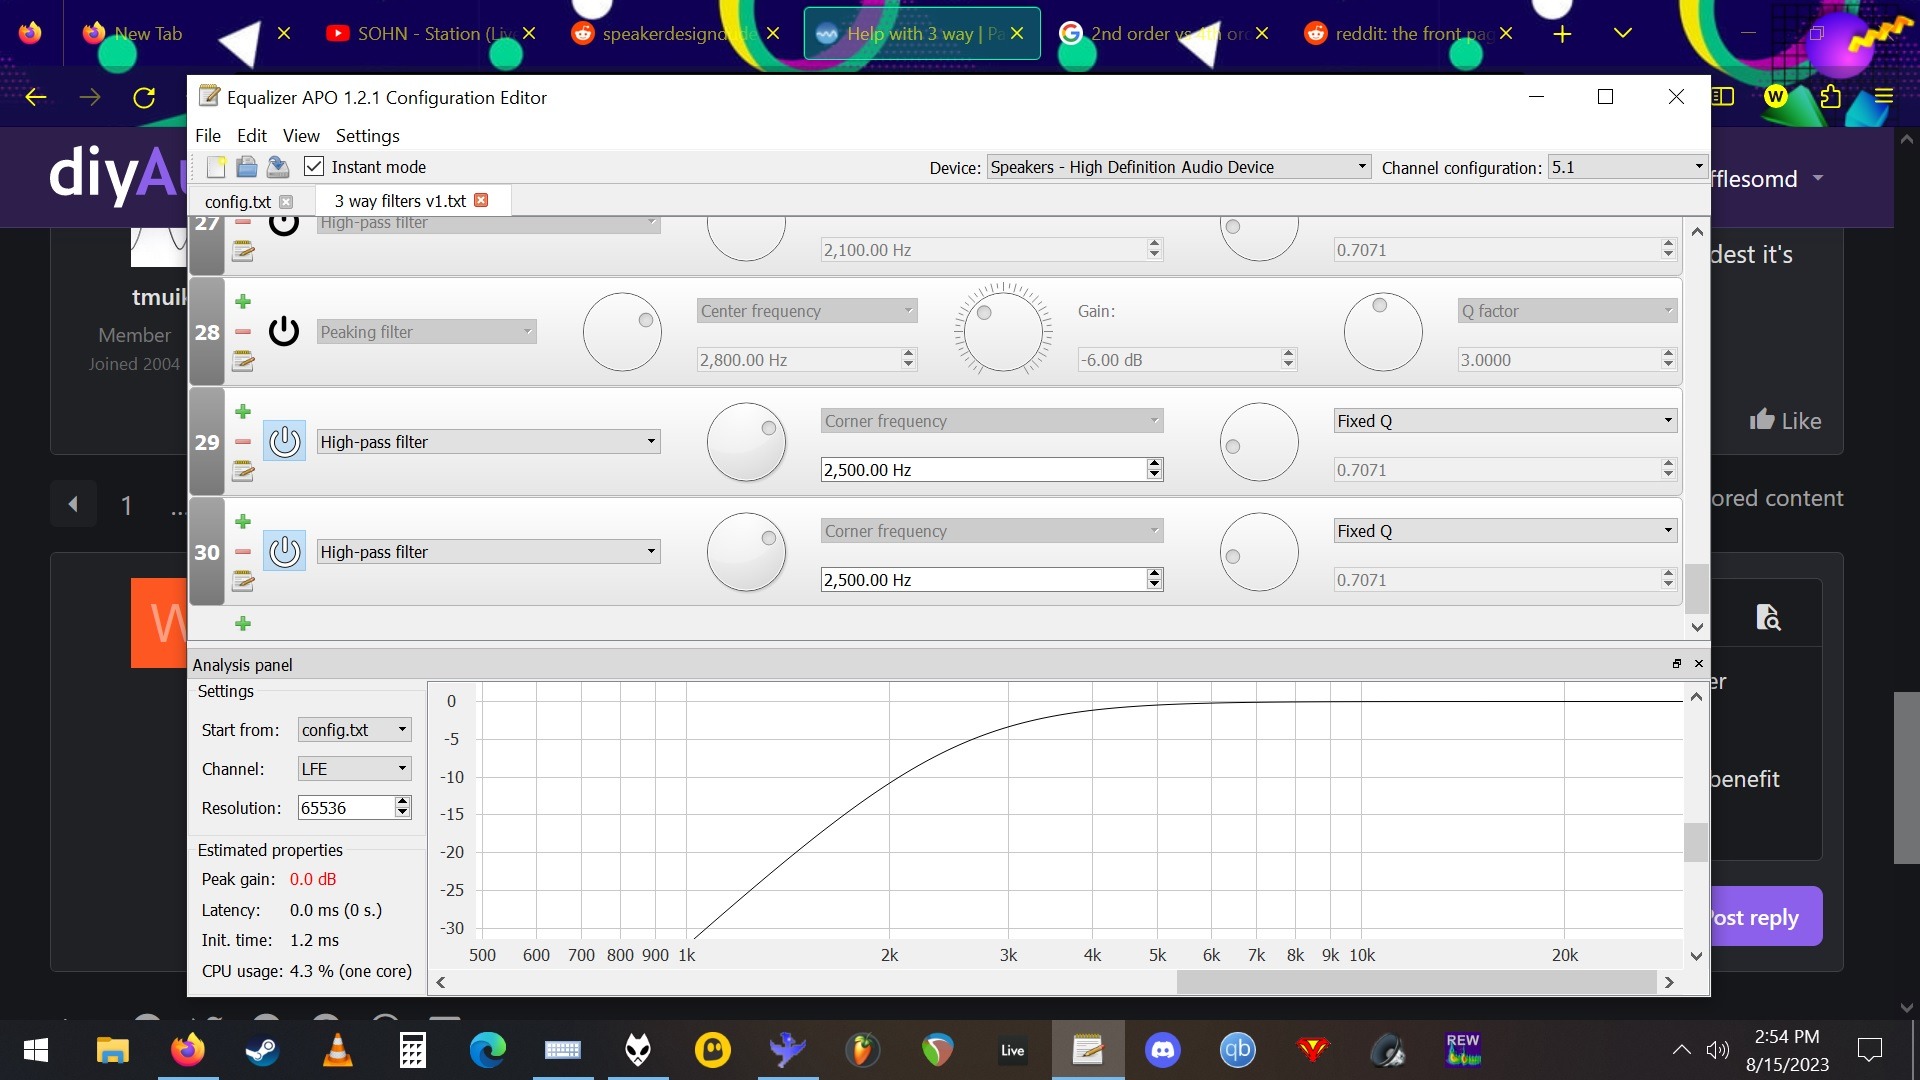The height and width of the screenshot is (1080, 1920).
Task: Open qBittorrent from the taskbar
Action: point(1238,1050)
